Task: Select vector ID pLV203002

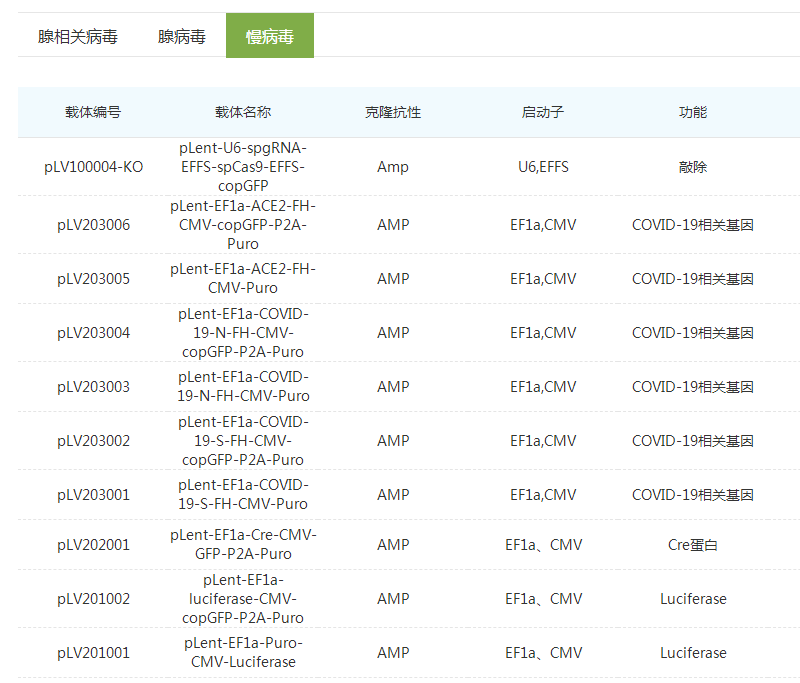Action: click(x=93, y=441)
